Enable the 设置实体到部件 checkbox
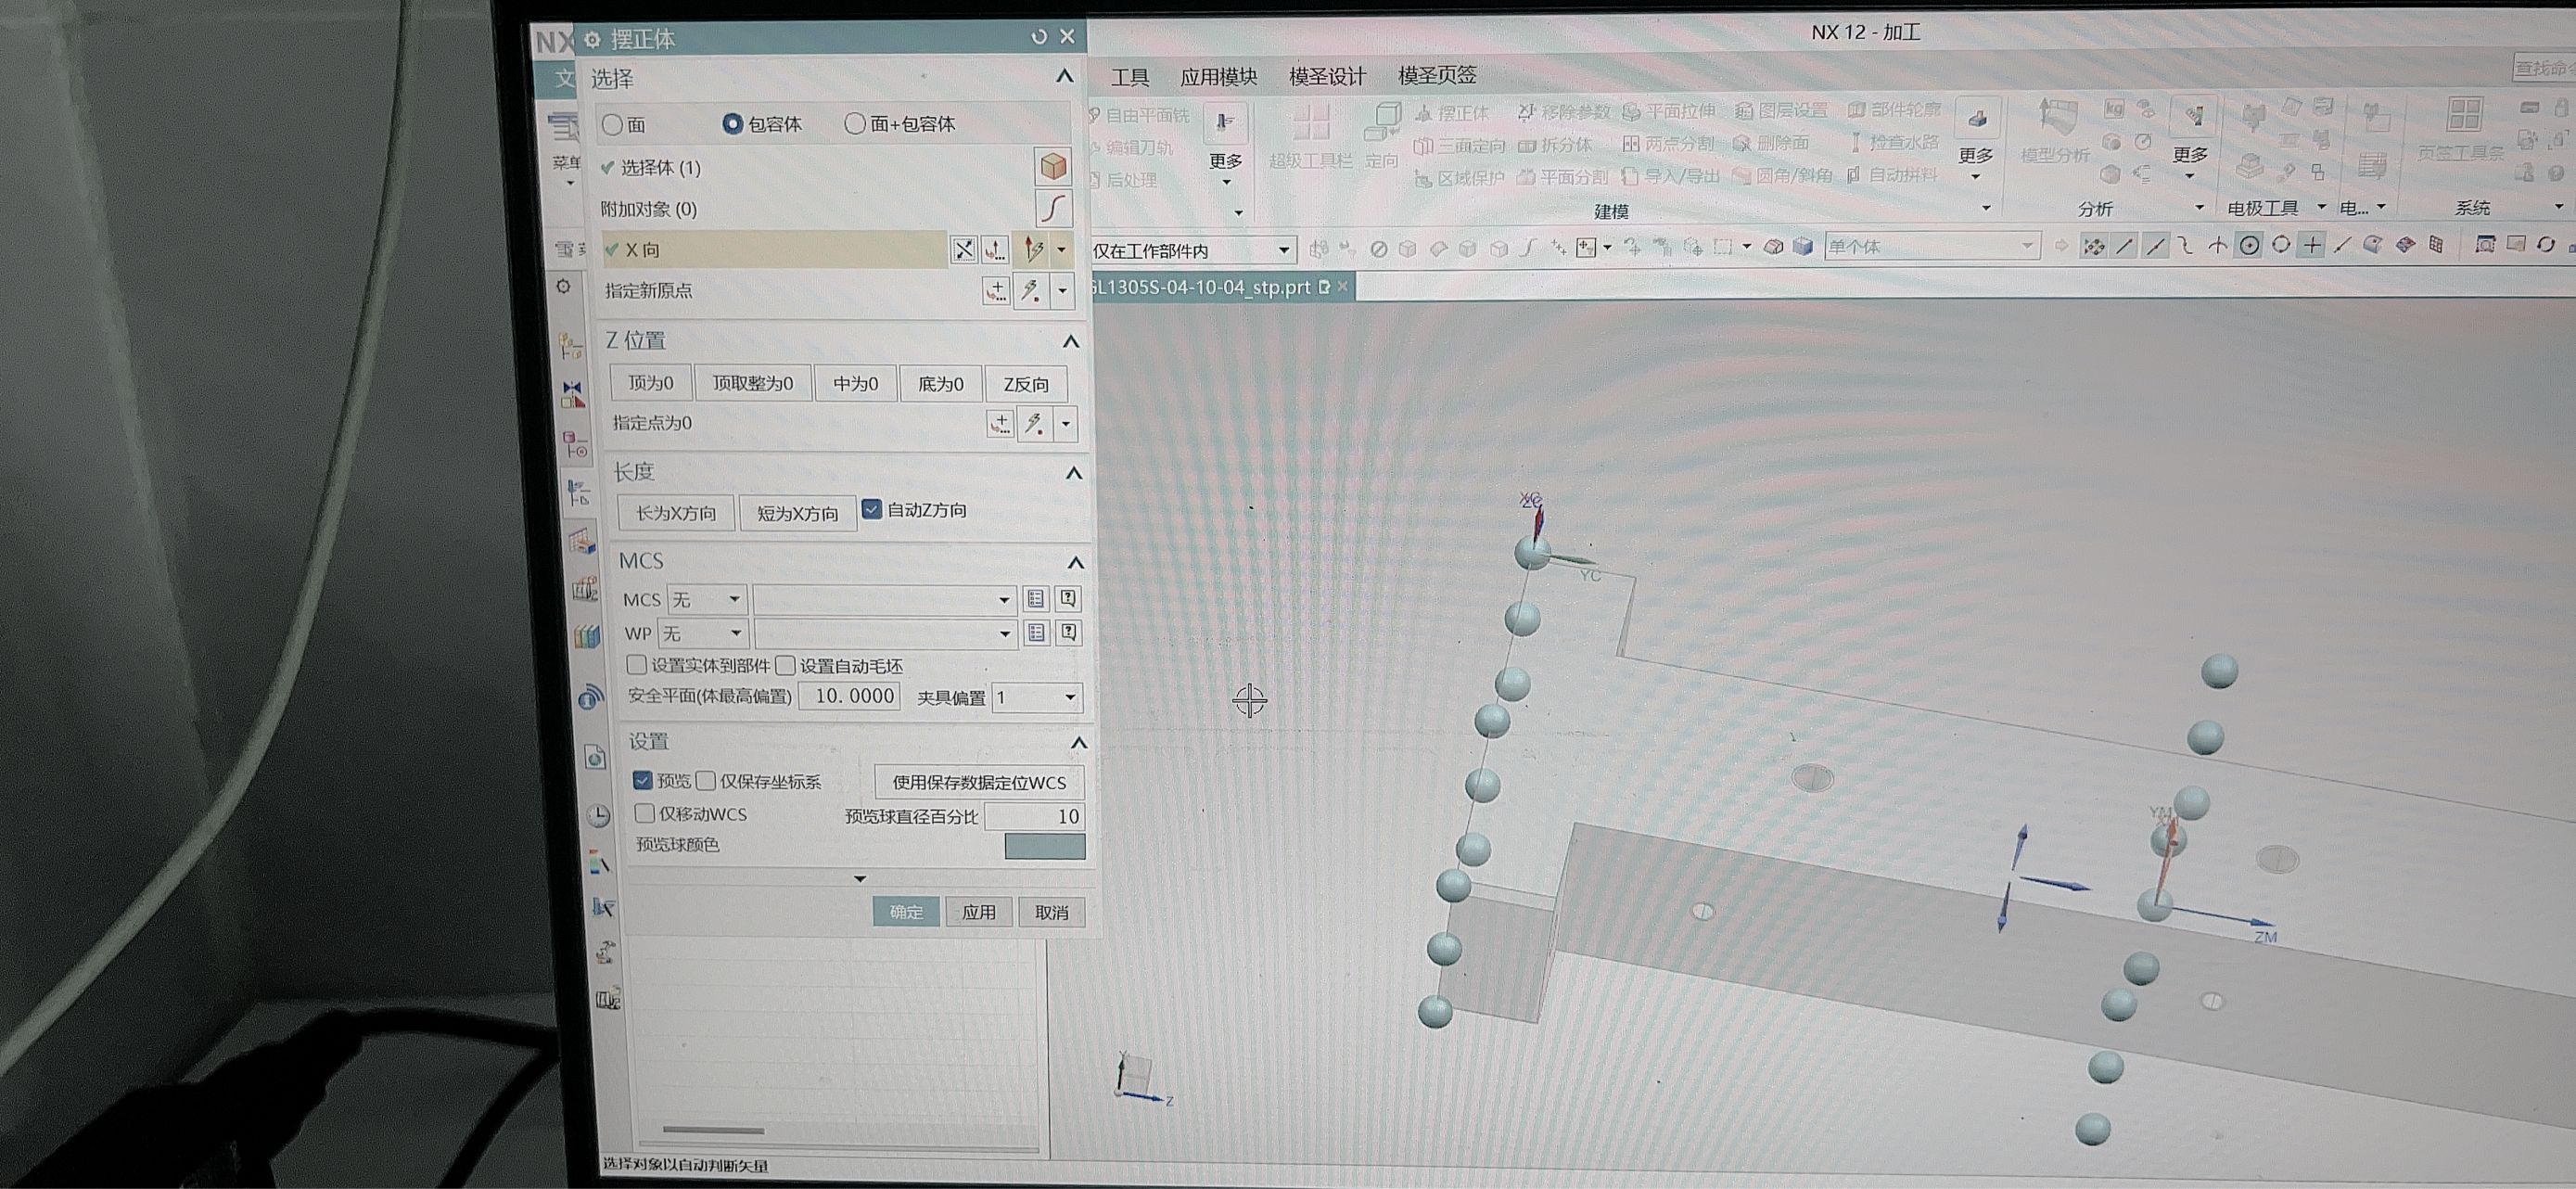Screen dimensions: 2576x1189 pyautogui.click(x=636, y=665)
